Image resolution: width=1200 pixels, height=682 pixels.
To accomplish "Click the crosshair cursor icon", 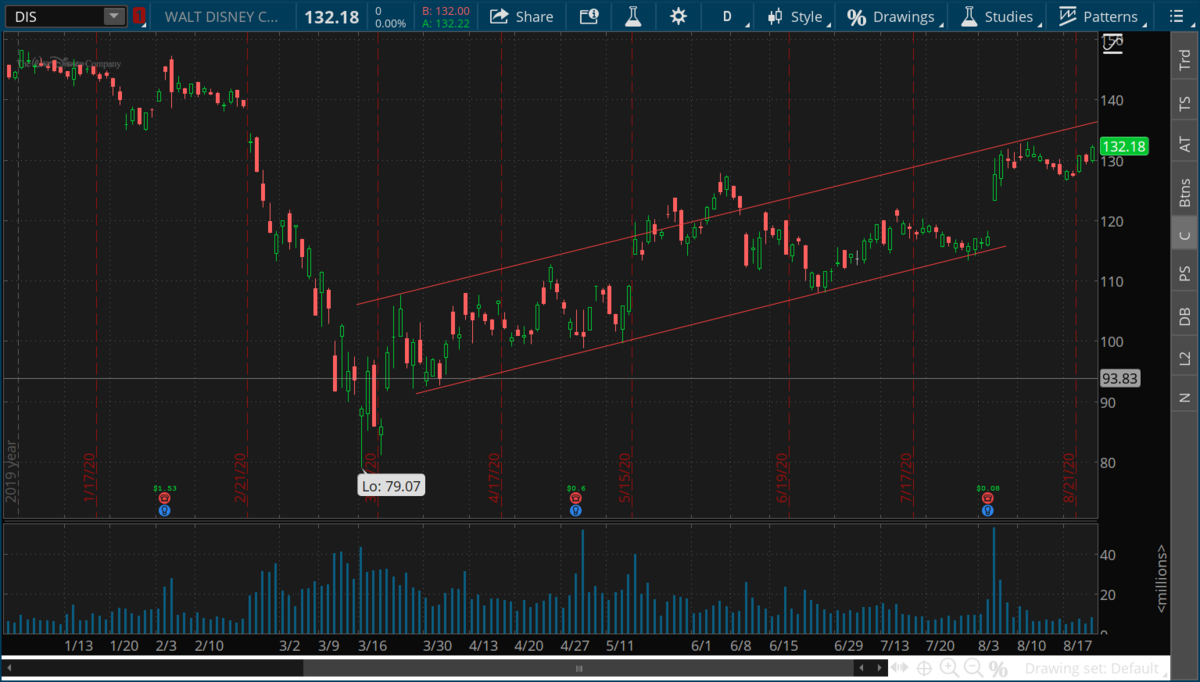I will click(x=925, y=668).
